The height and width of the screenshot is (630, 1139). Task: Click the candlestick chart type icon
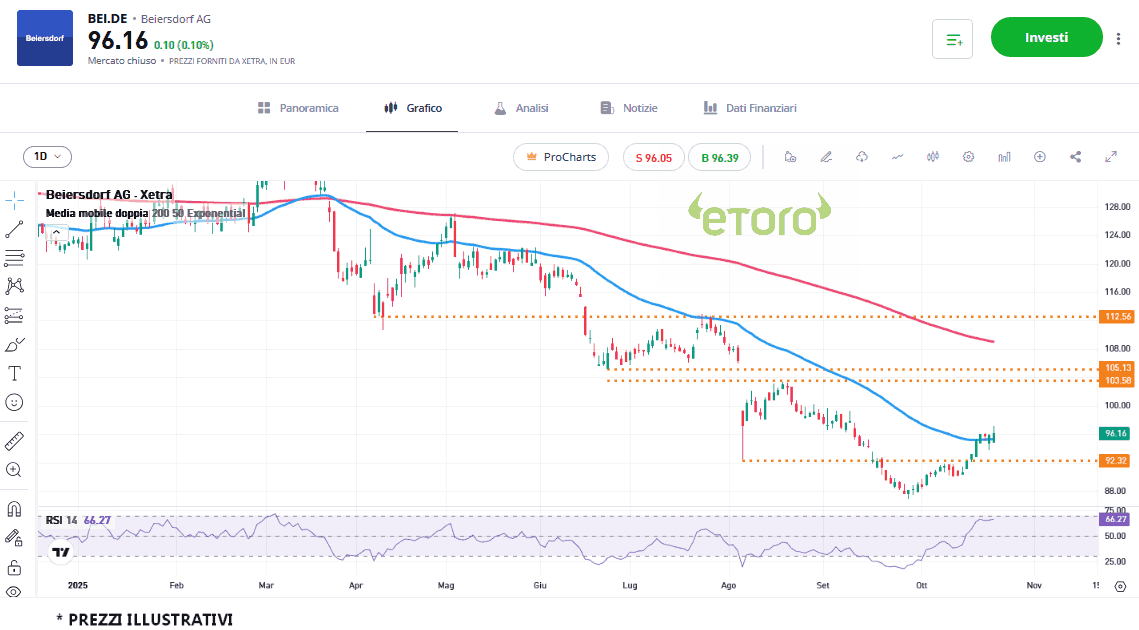933,157
